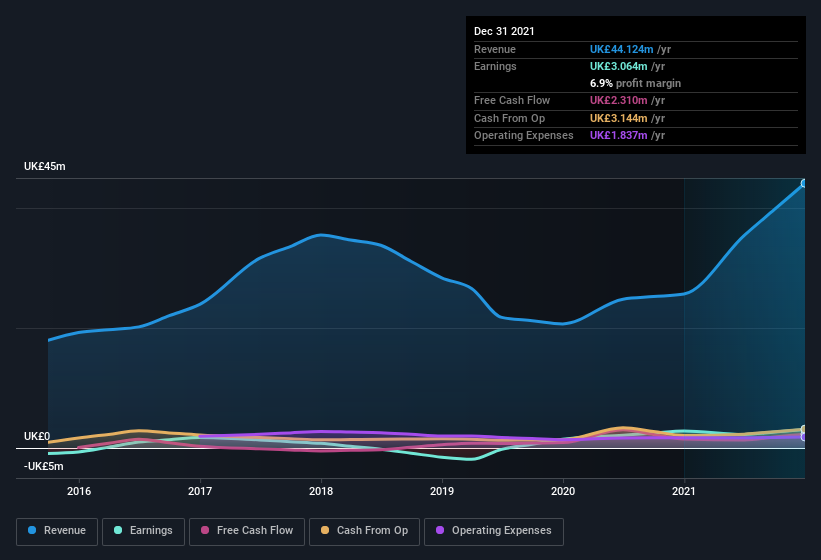Screen dimensions: 821x560
Task: Click the Operating Expenses endpoint marker
Action: click(804, 436)
